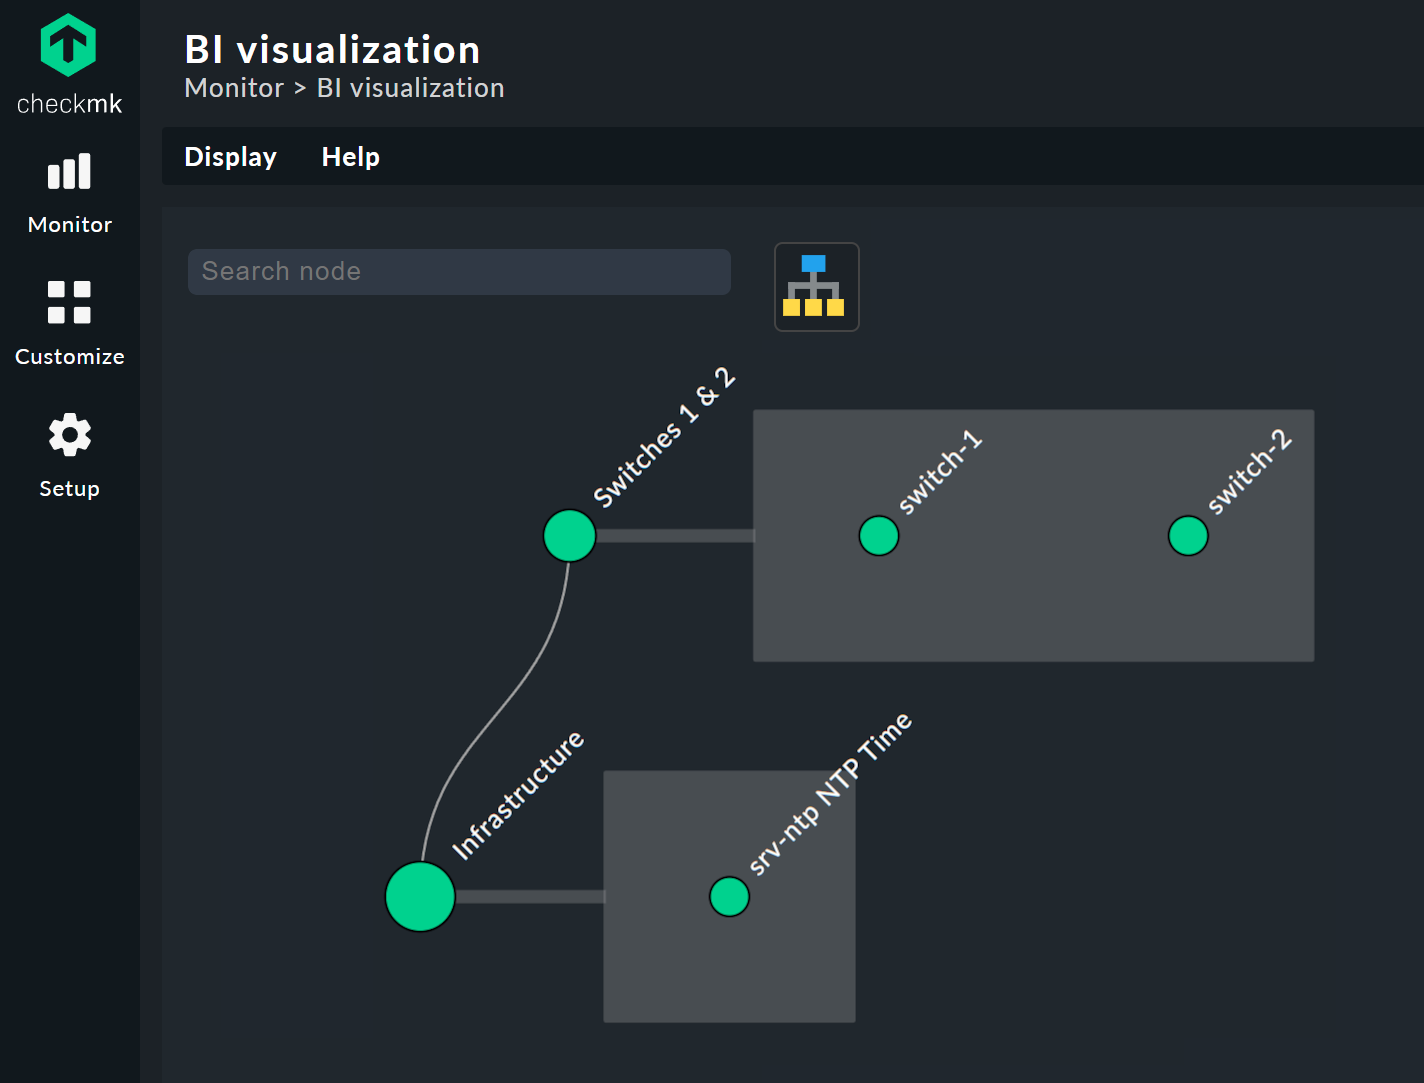Viewport: 1424px width, 1083px height.
Task: Select the Customize sidebar icon
Action: click(x=68, y=303)
